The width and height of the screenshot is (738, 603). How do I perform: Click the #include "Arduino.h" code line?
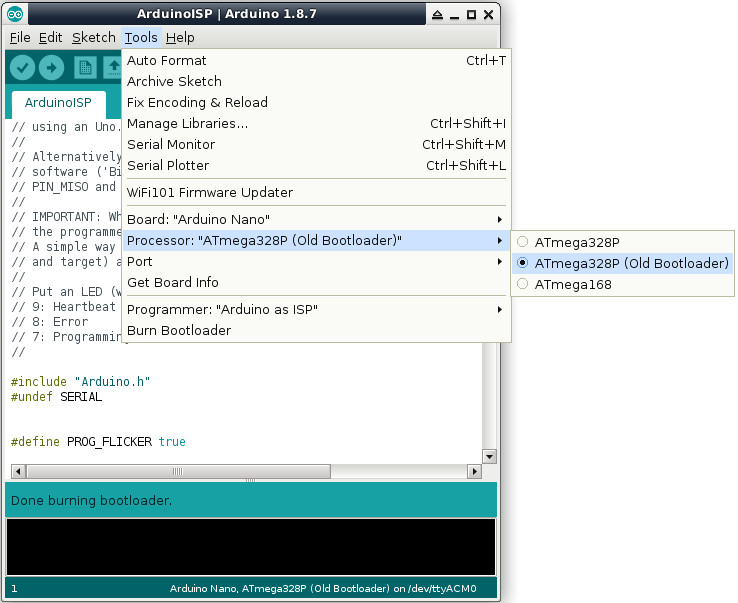click(x=80, y=381)
